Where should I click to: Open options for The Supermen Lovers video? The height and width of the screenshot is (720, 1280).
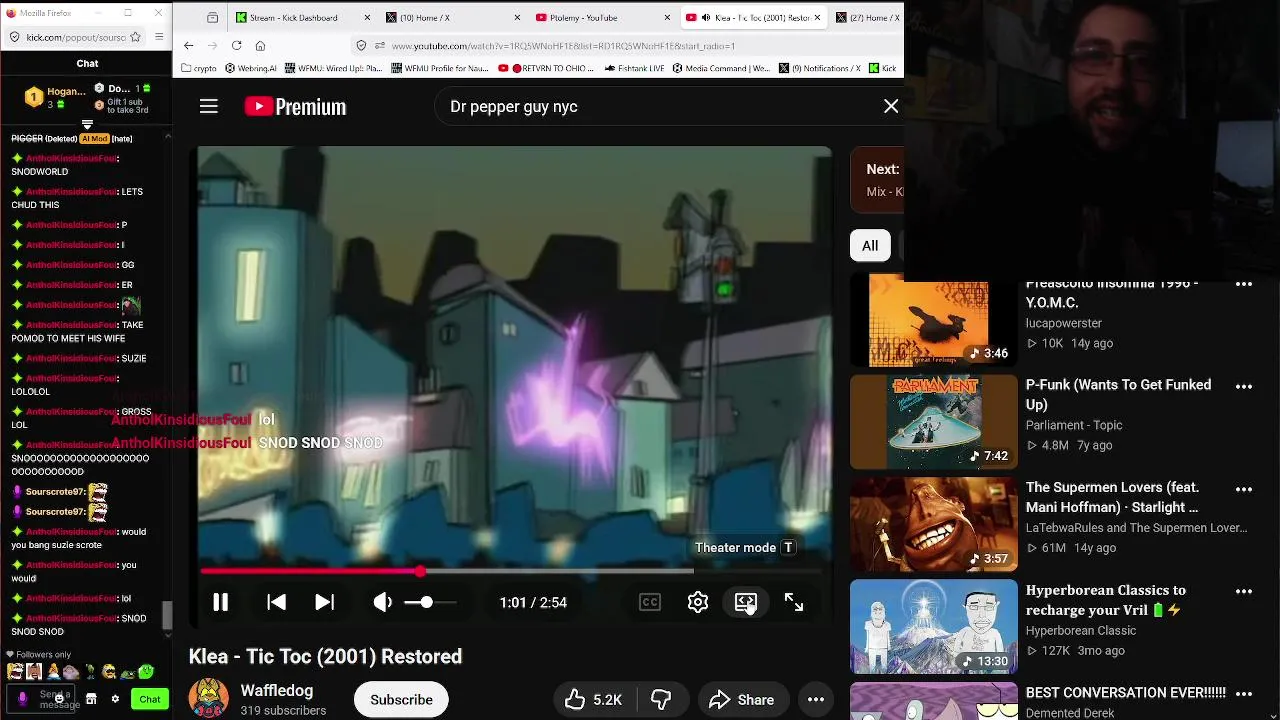point(1244,489)
